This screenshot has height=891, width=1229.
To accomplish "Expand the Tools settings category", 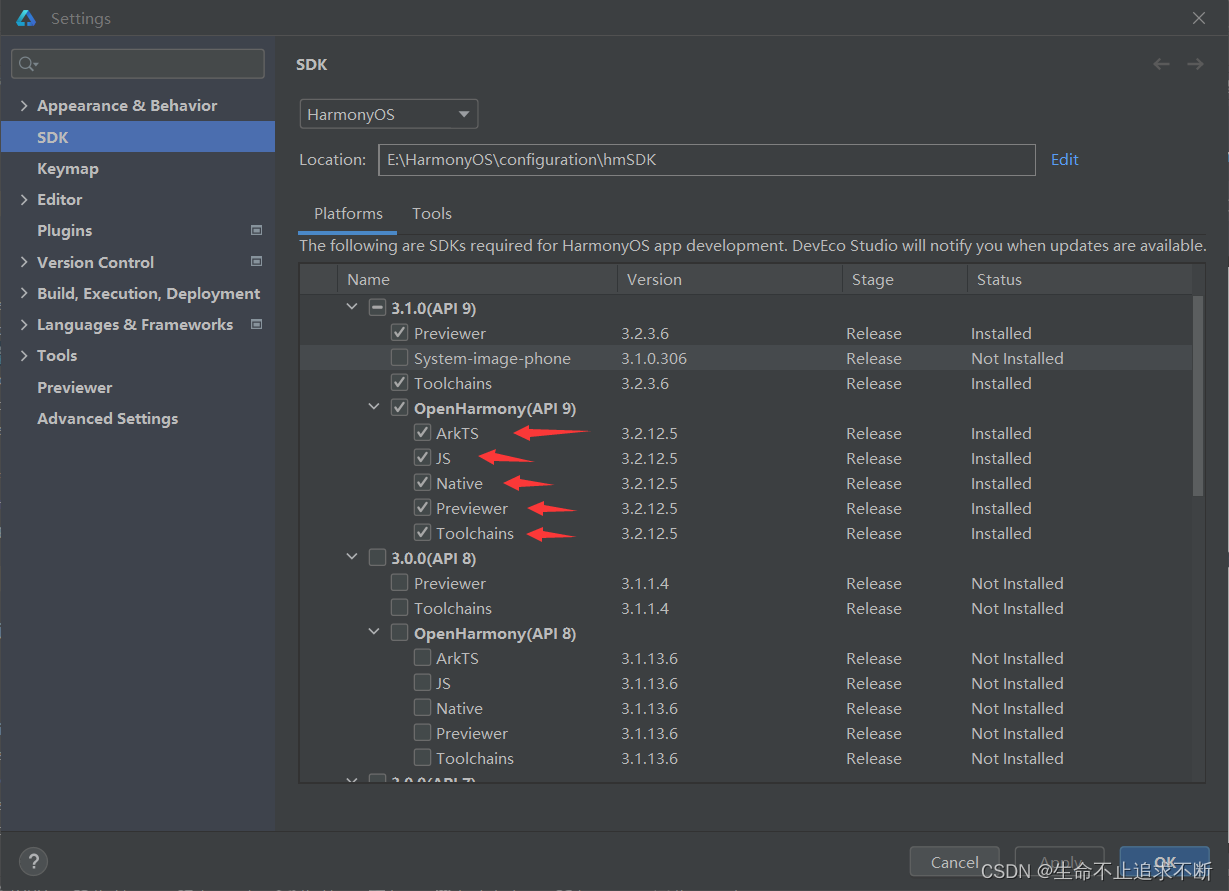I will 24,356.
